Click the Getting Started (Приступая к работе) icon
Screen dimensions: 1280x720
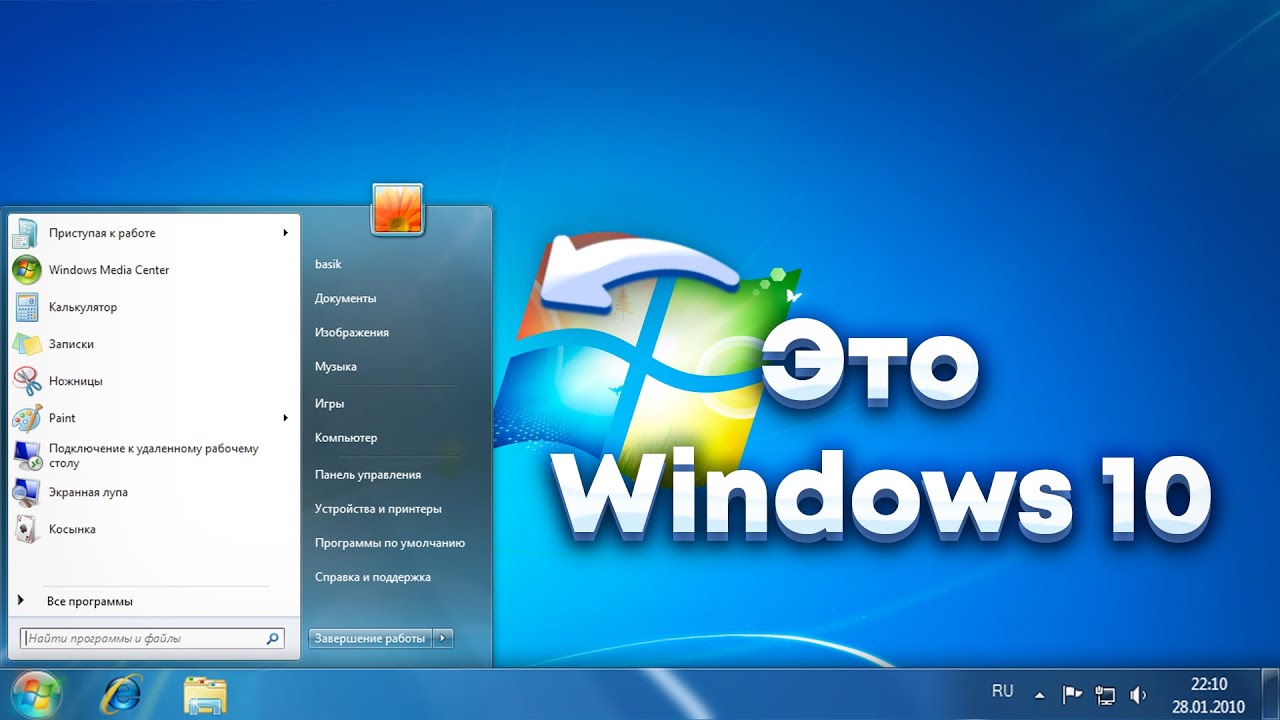pyautogui.click(x=25, y=233)
